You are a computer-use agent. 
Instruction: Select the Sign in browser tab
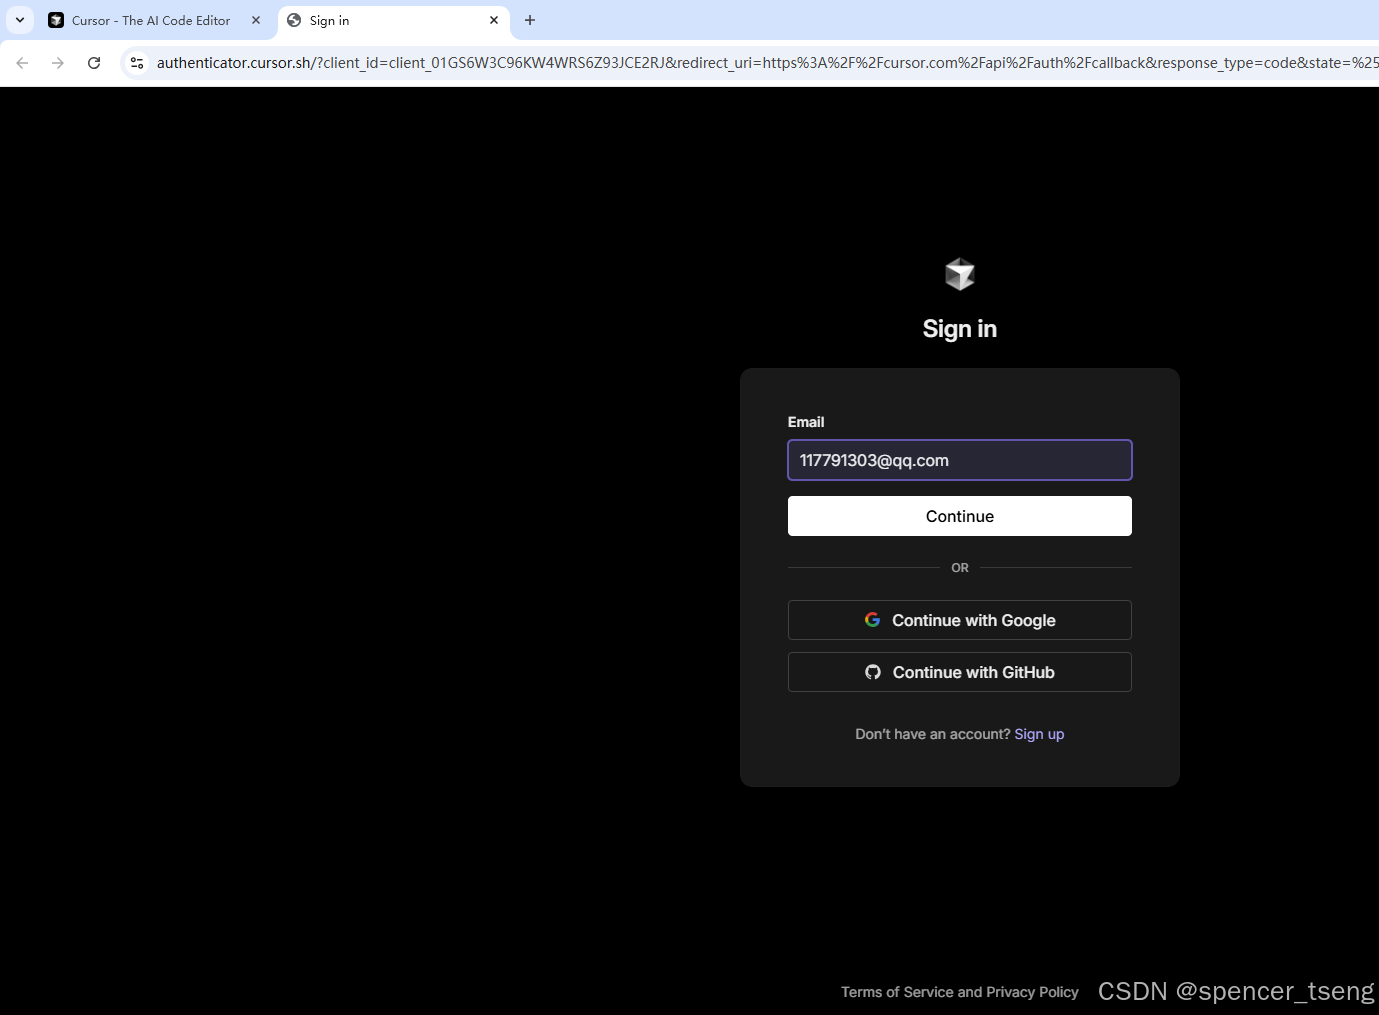coord(394,20)
